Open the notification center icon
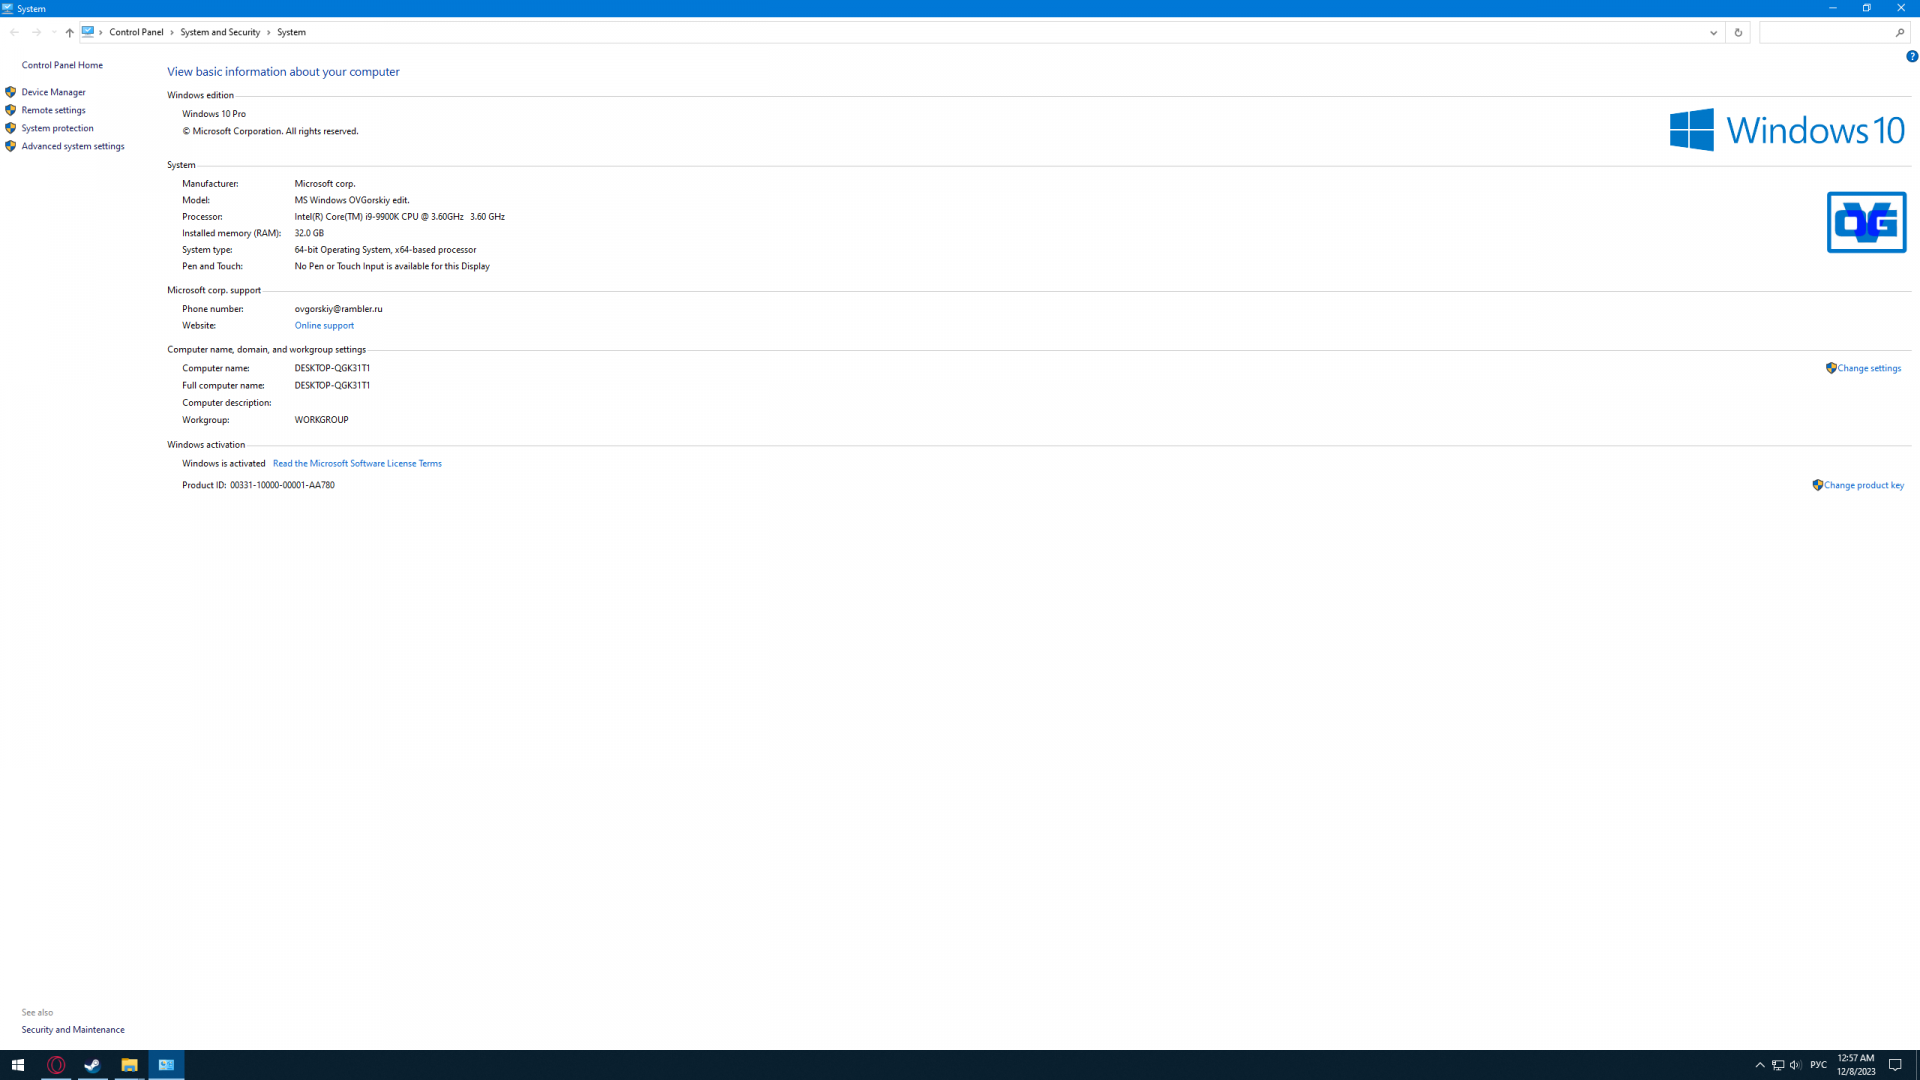Viewport: 1920px width, 1080px height. 1895,1065
